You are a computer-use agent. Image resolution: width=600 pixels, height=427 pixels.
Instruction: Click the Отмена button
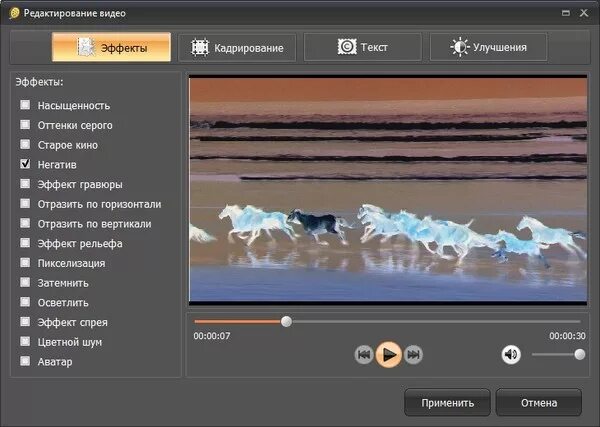coord(539,403)
